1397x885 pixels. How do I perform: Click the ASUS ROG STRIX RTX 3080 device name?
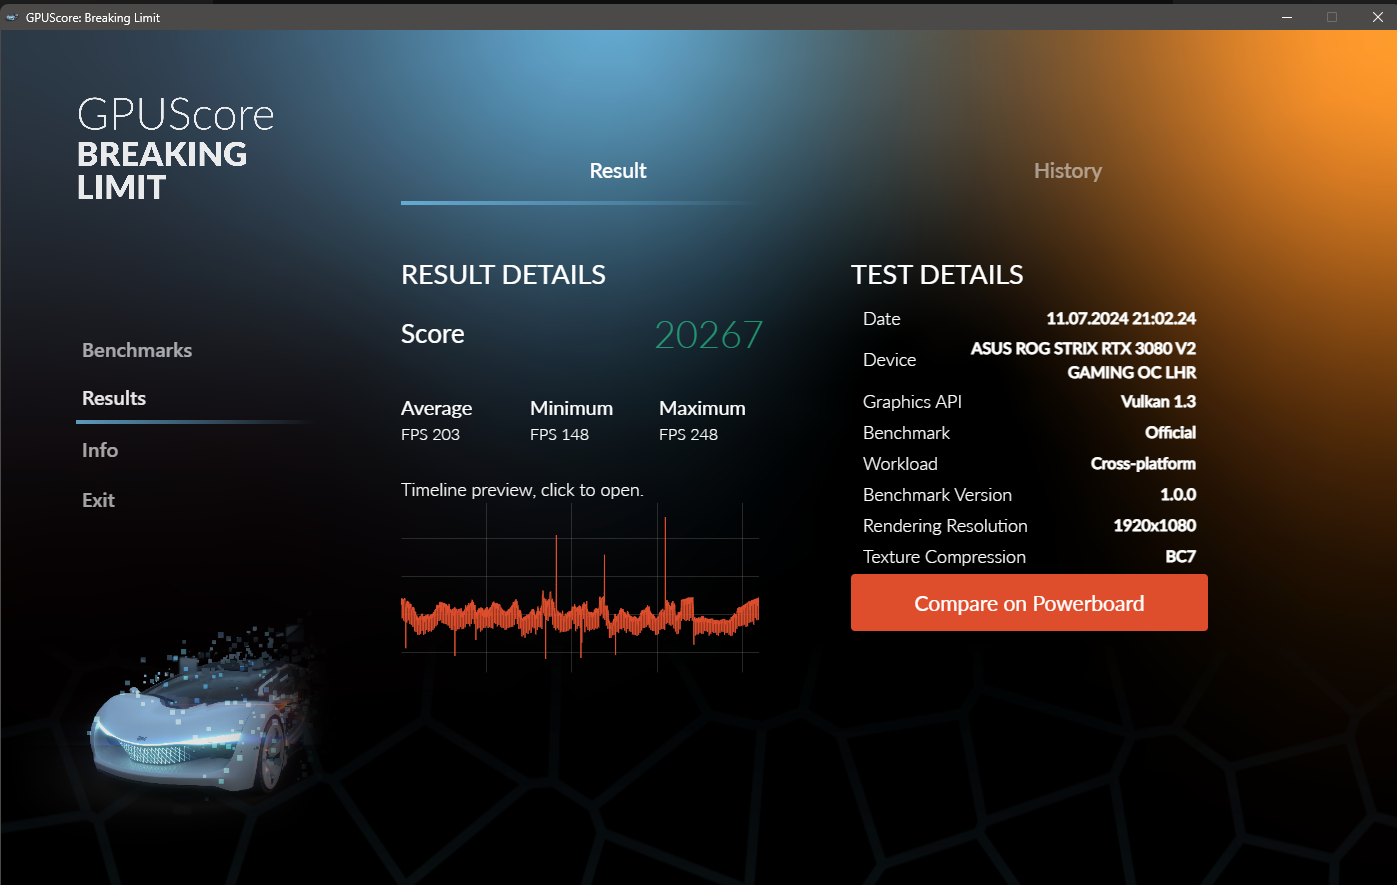click(1083, 360)
